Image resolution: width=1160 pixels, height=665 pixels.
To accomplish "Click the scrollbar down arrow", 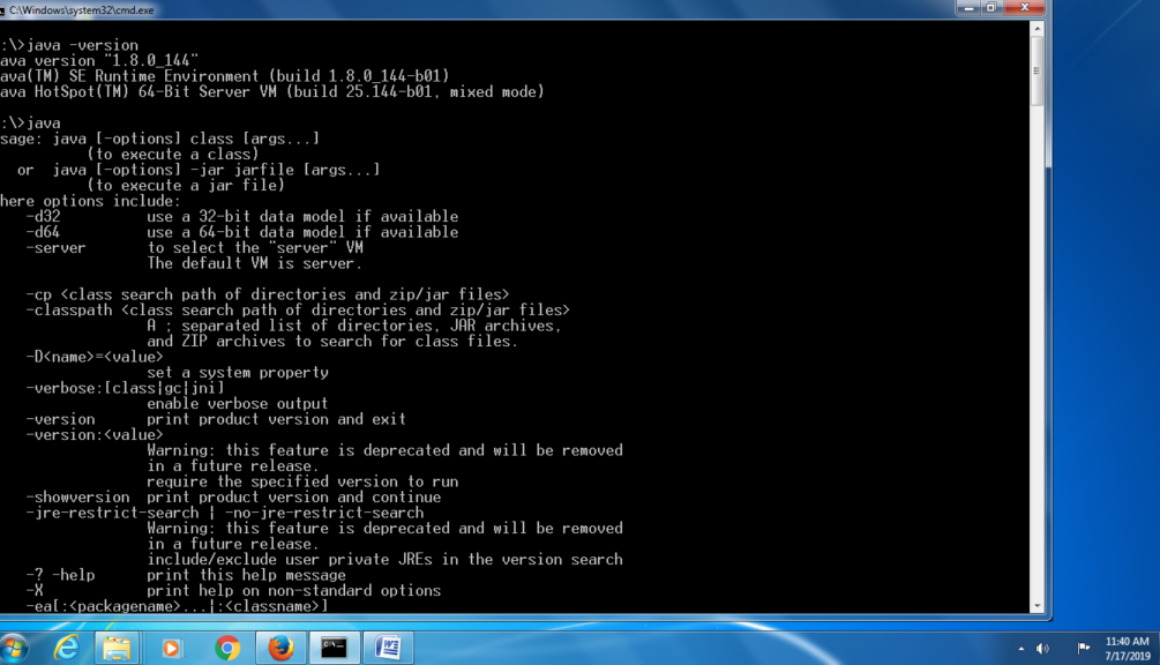I will (x=1039, y=606).
